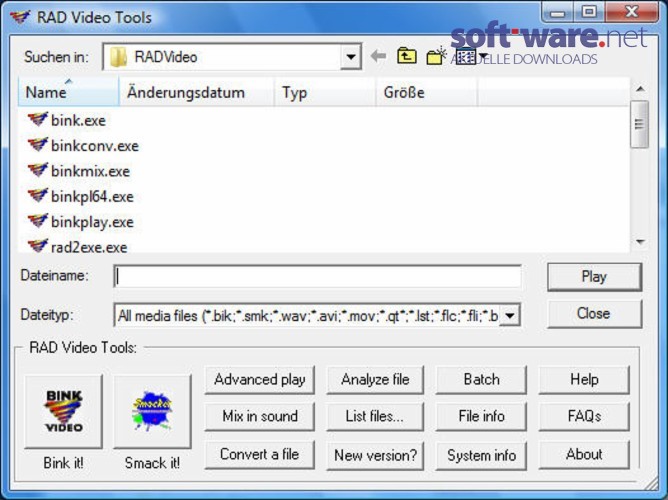Click the RAD Video Tools title bar icon
Image resolution: width=668 pixels, height=500 pixels.
point(20,17)
